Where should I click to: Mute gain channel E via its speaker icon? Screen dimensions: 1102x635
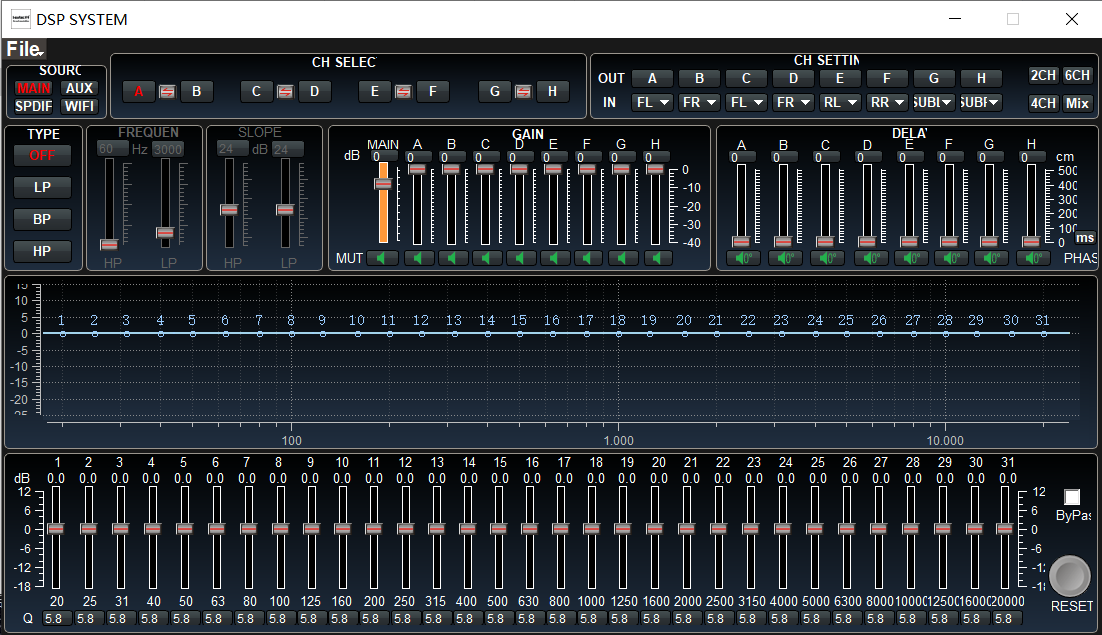(x=554, y=258)
